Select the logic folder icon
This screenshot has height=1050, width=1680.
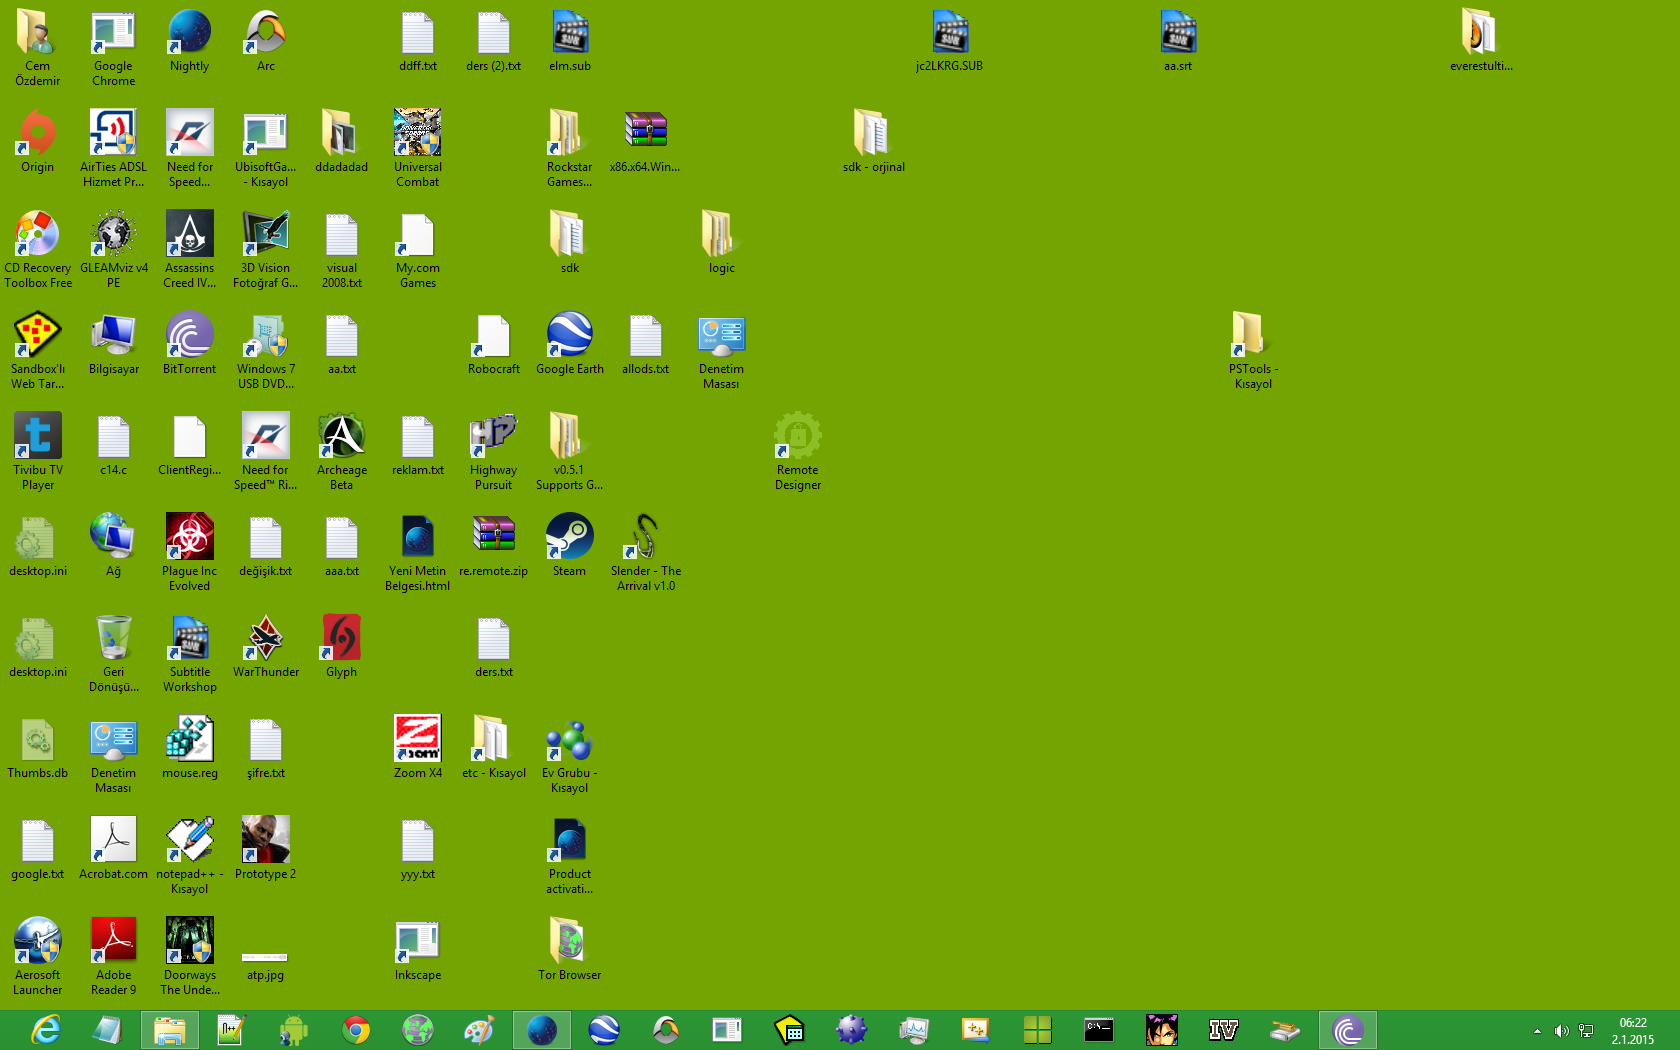coord(721,243)
